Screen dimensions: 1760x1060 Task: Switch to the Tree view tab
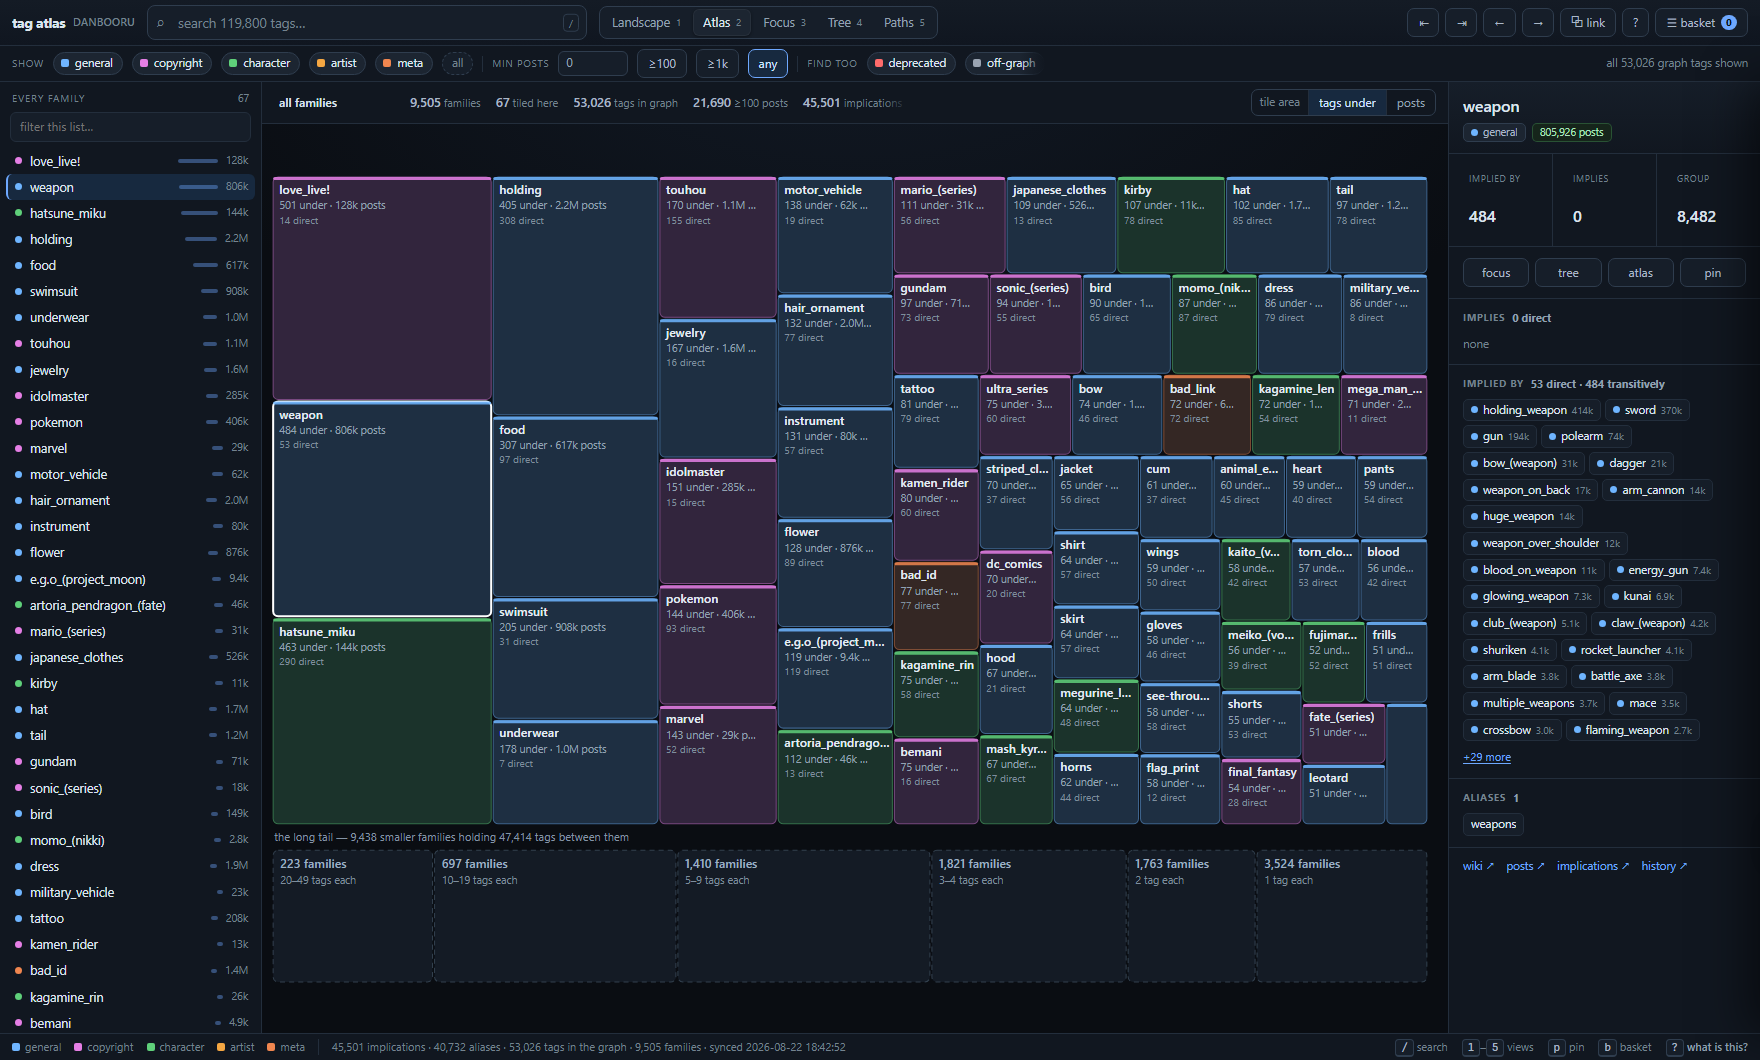point(845,23)
